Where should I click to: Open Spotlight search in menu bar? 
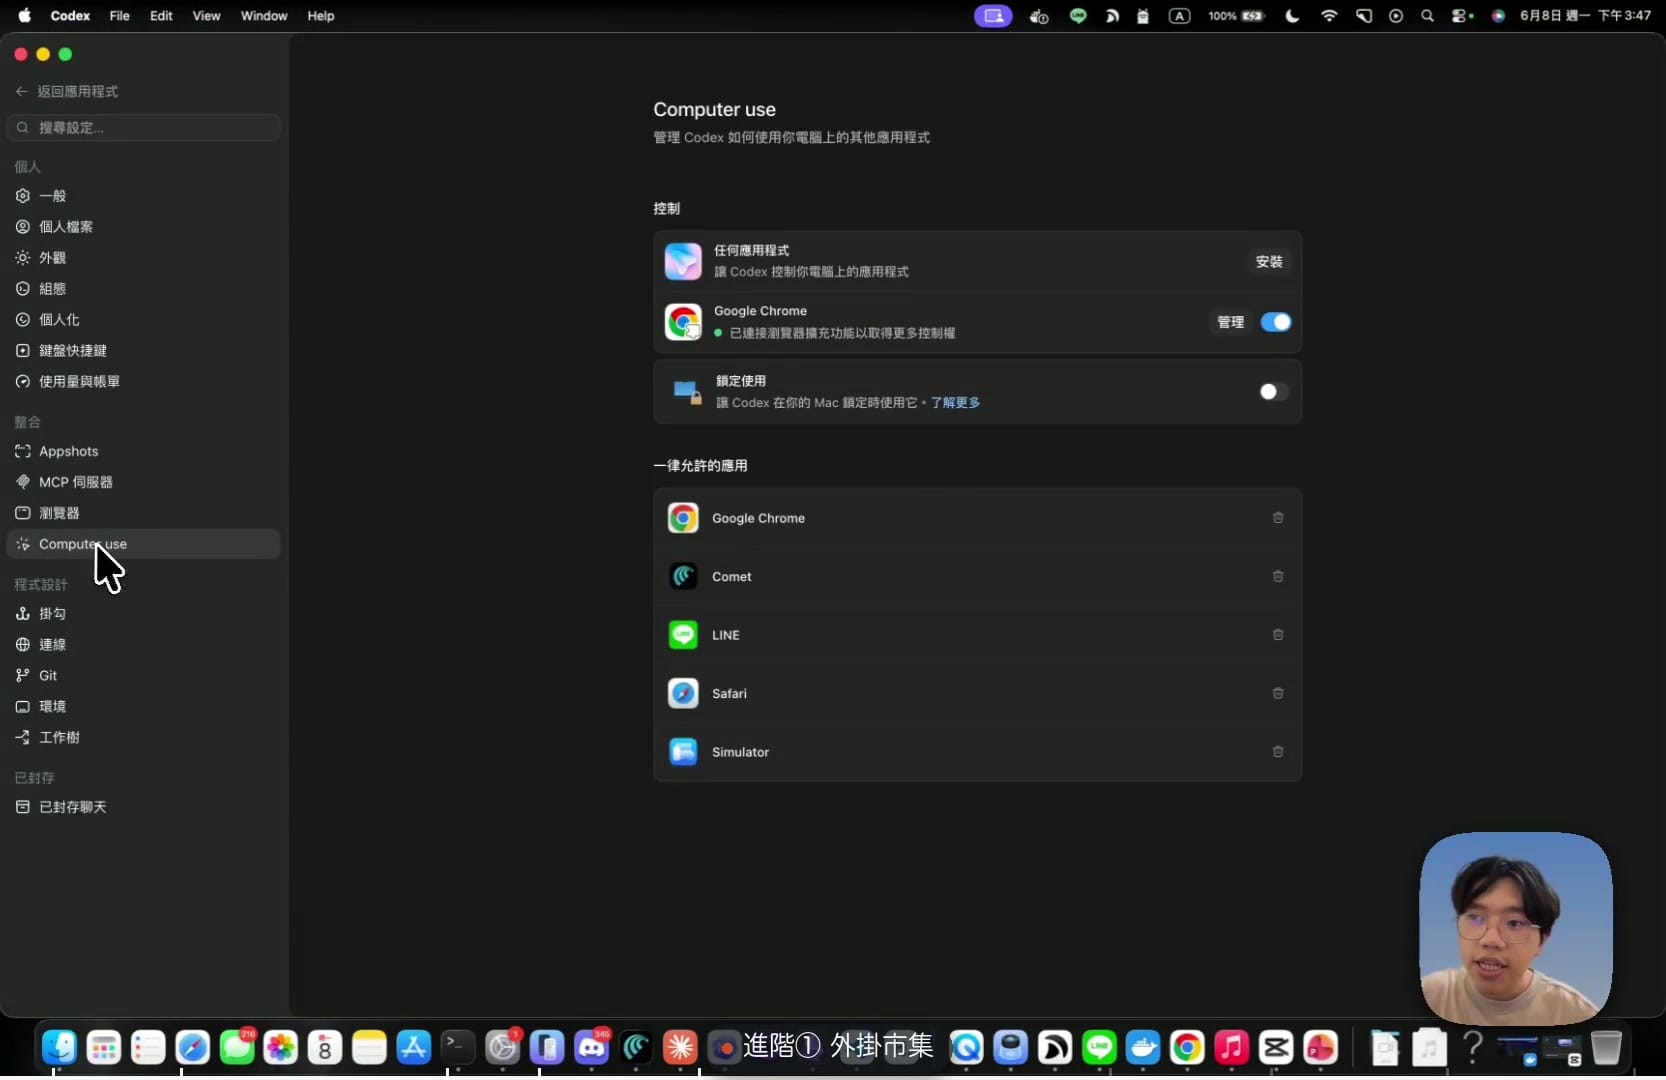[x=1427, y=16]
